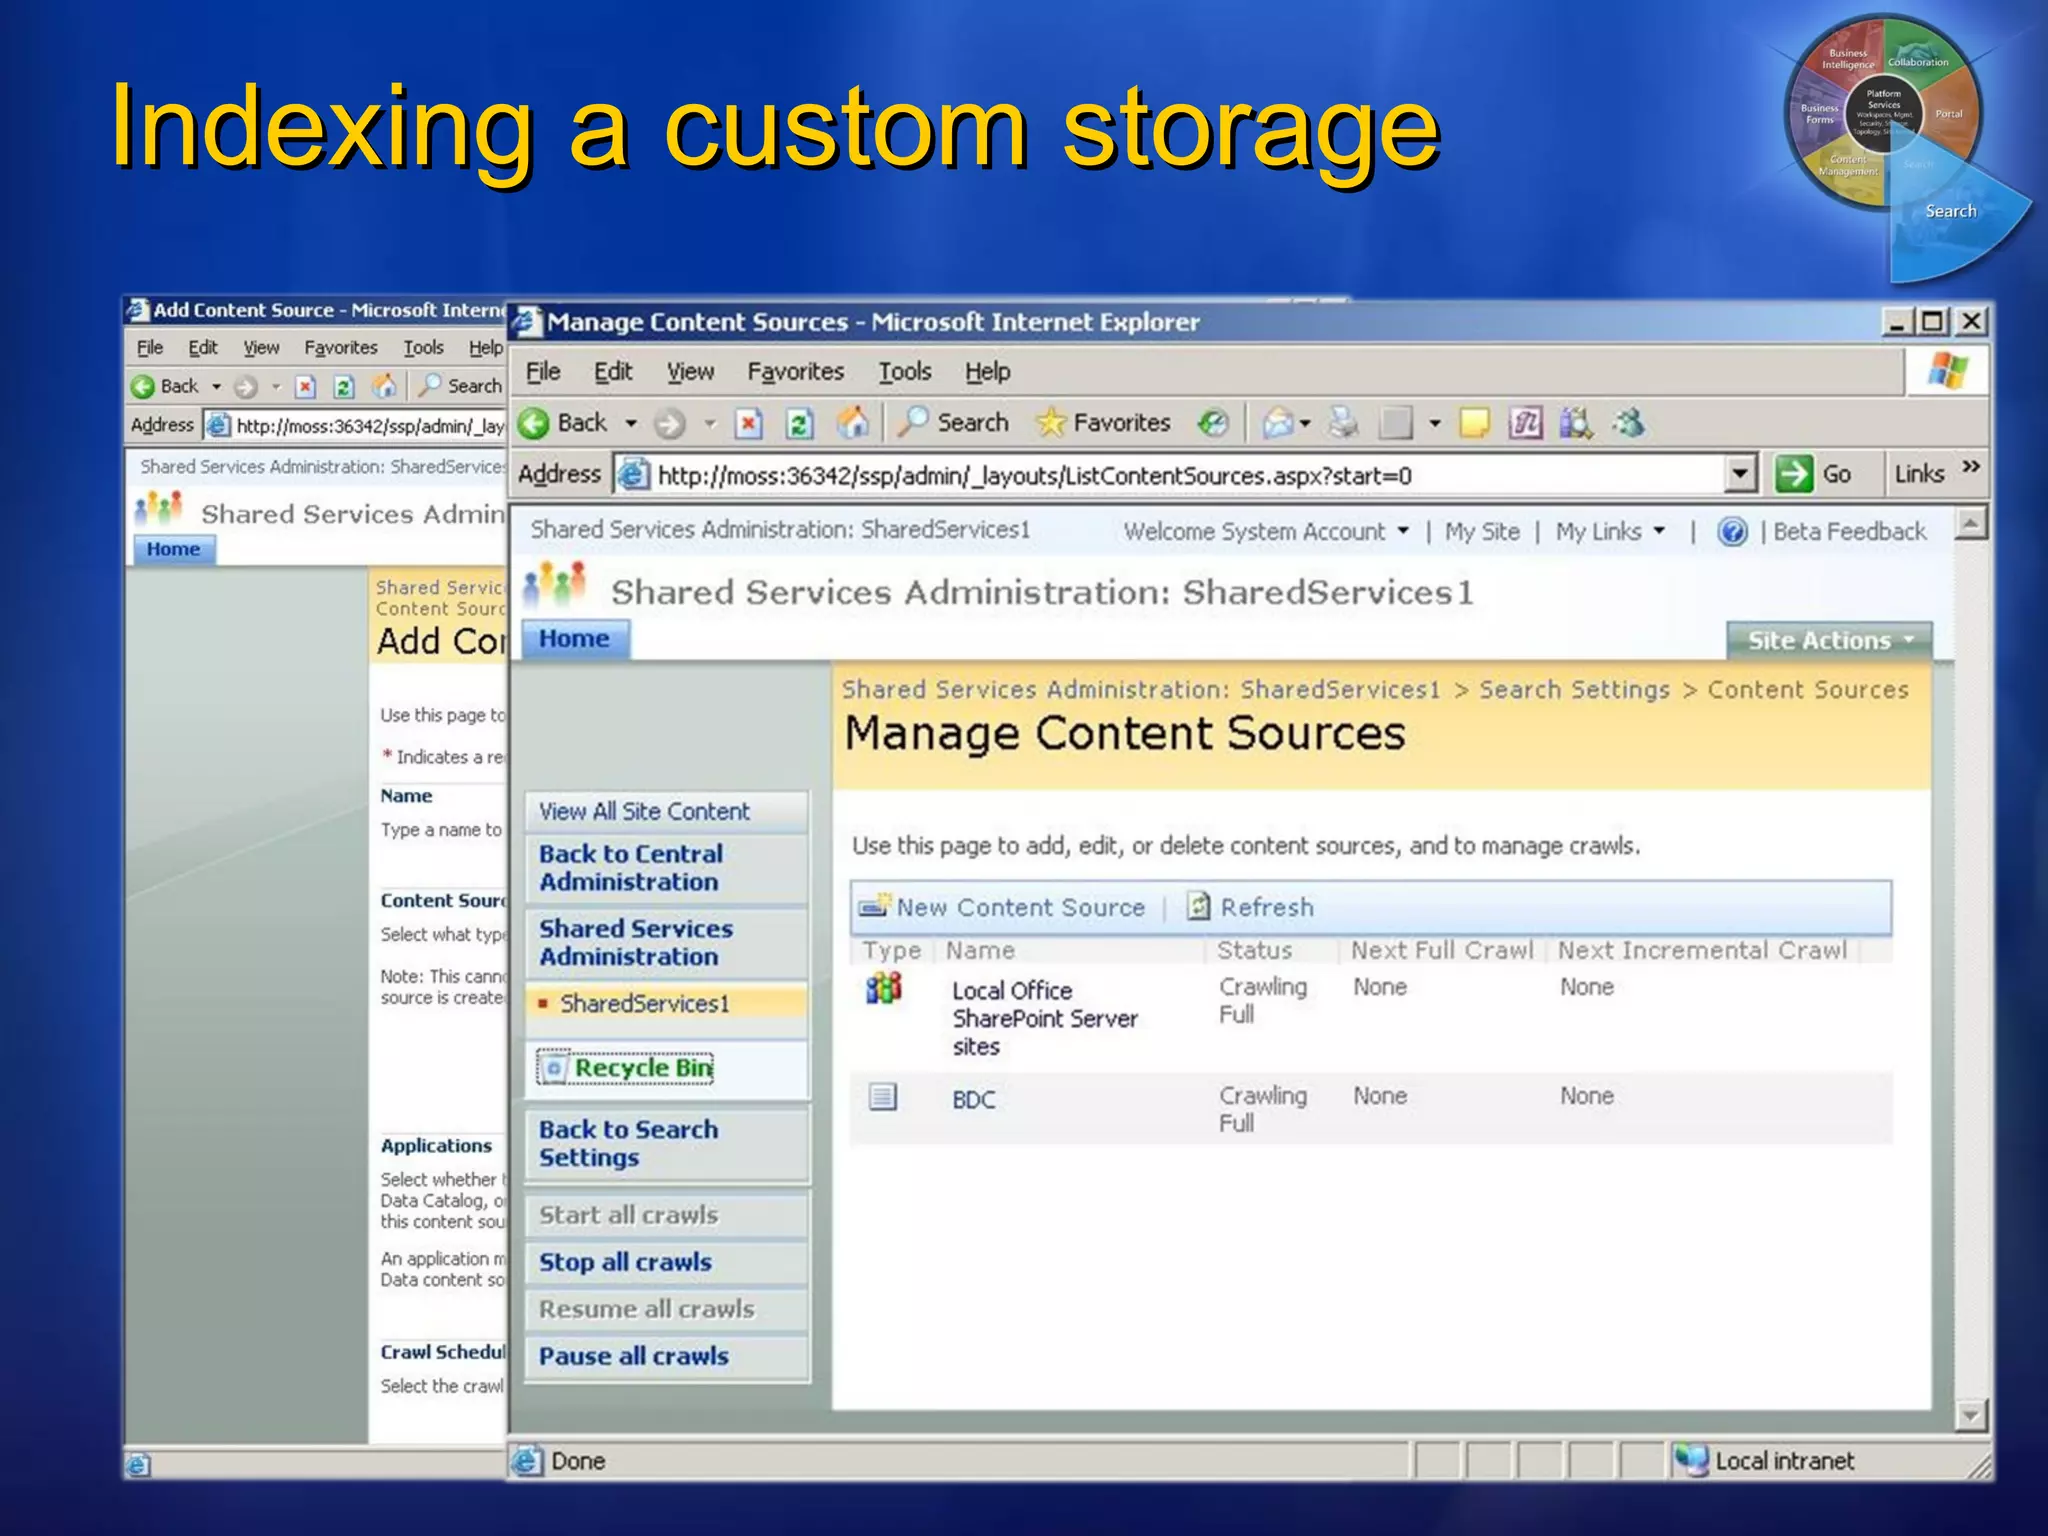The image size is (2048, 1536).
Task: Open Shared Services Administration link in sidebar
Action: tap(636, 942)
